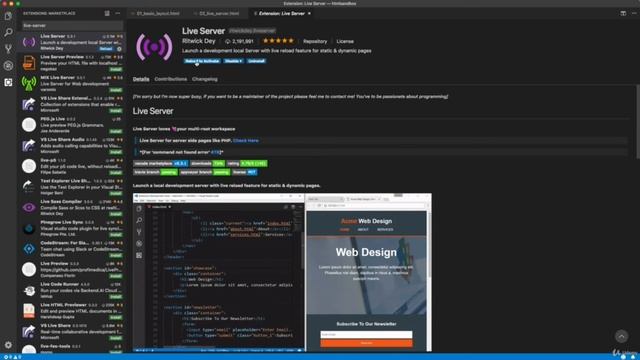Click Live Server Preview extension icon
Screen dimensions: 640x360
coord(29,63)
